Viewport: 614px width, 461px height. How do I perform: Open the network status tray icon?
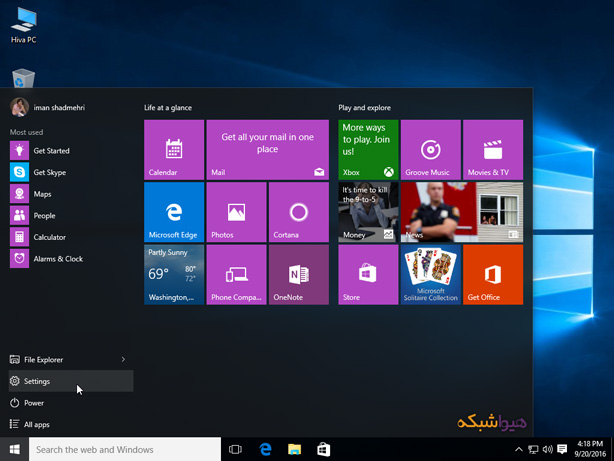pyautogui.click(x=533, y=449)
